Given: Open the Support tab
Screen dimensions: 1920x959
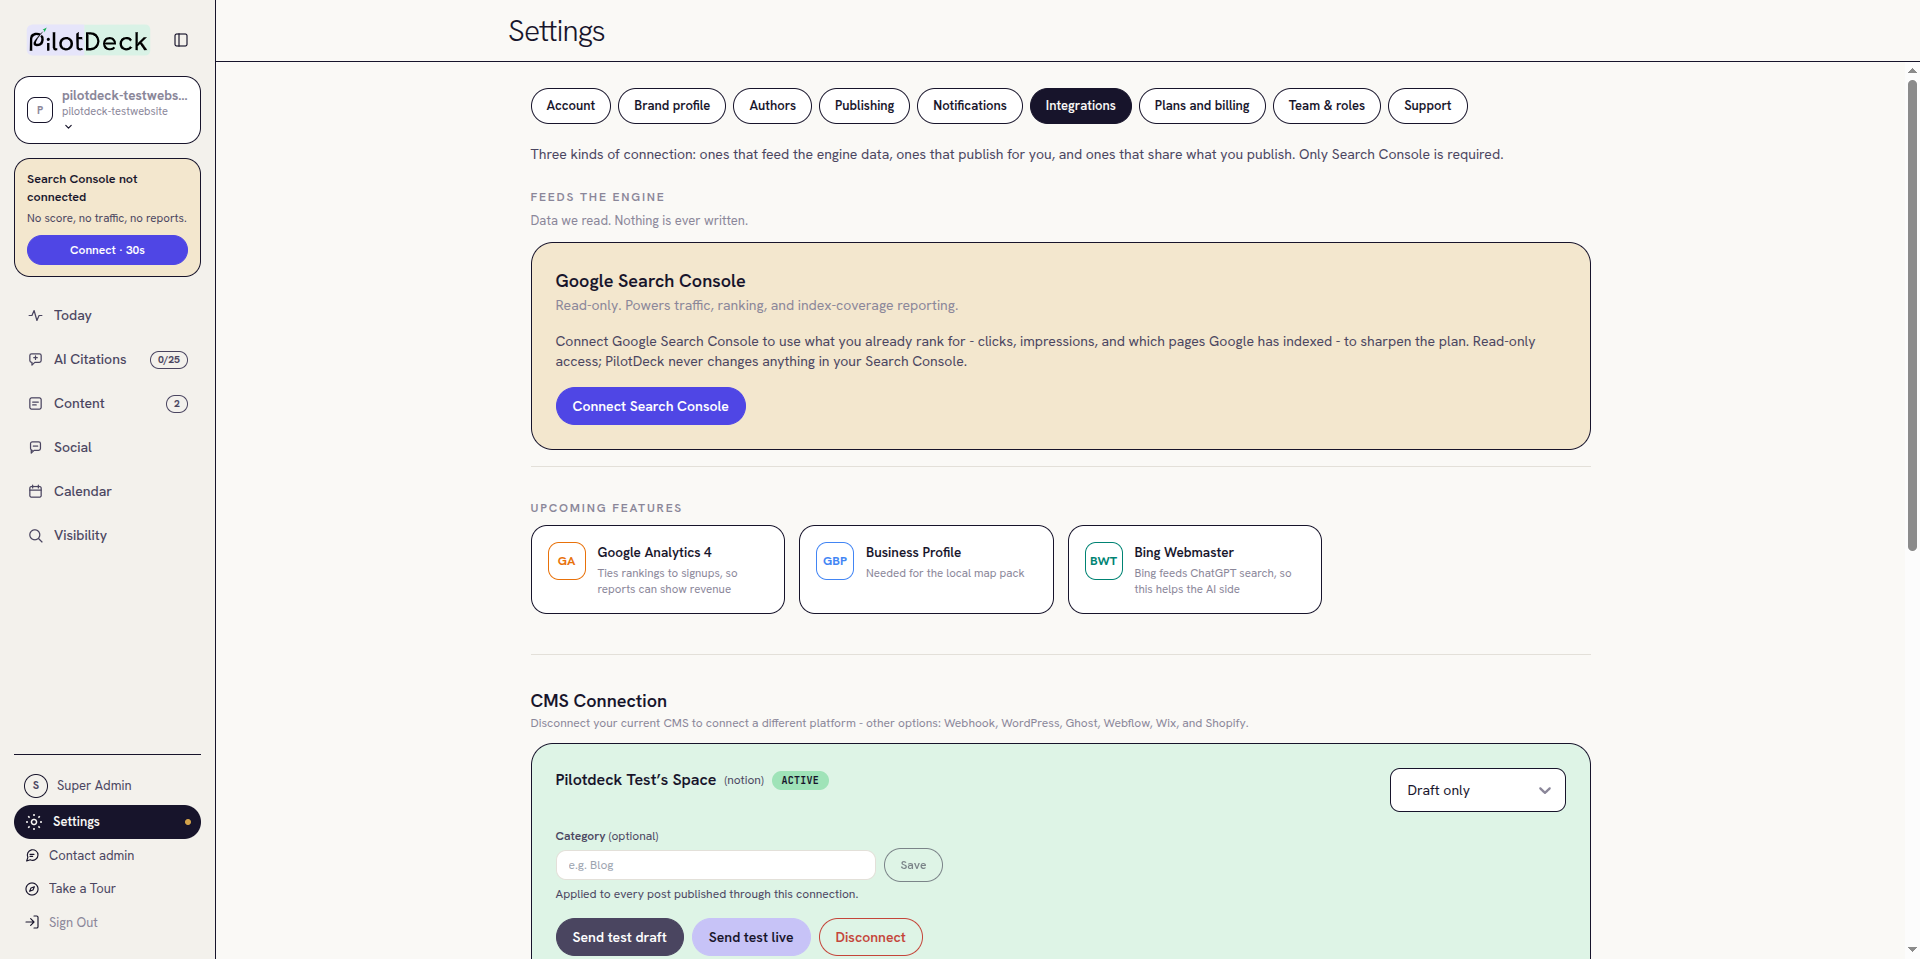Looking at the screenshot, I should [1427, 106].
